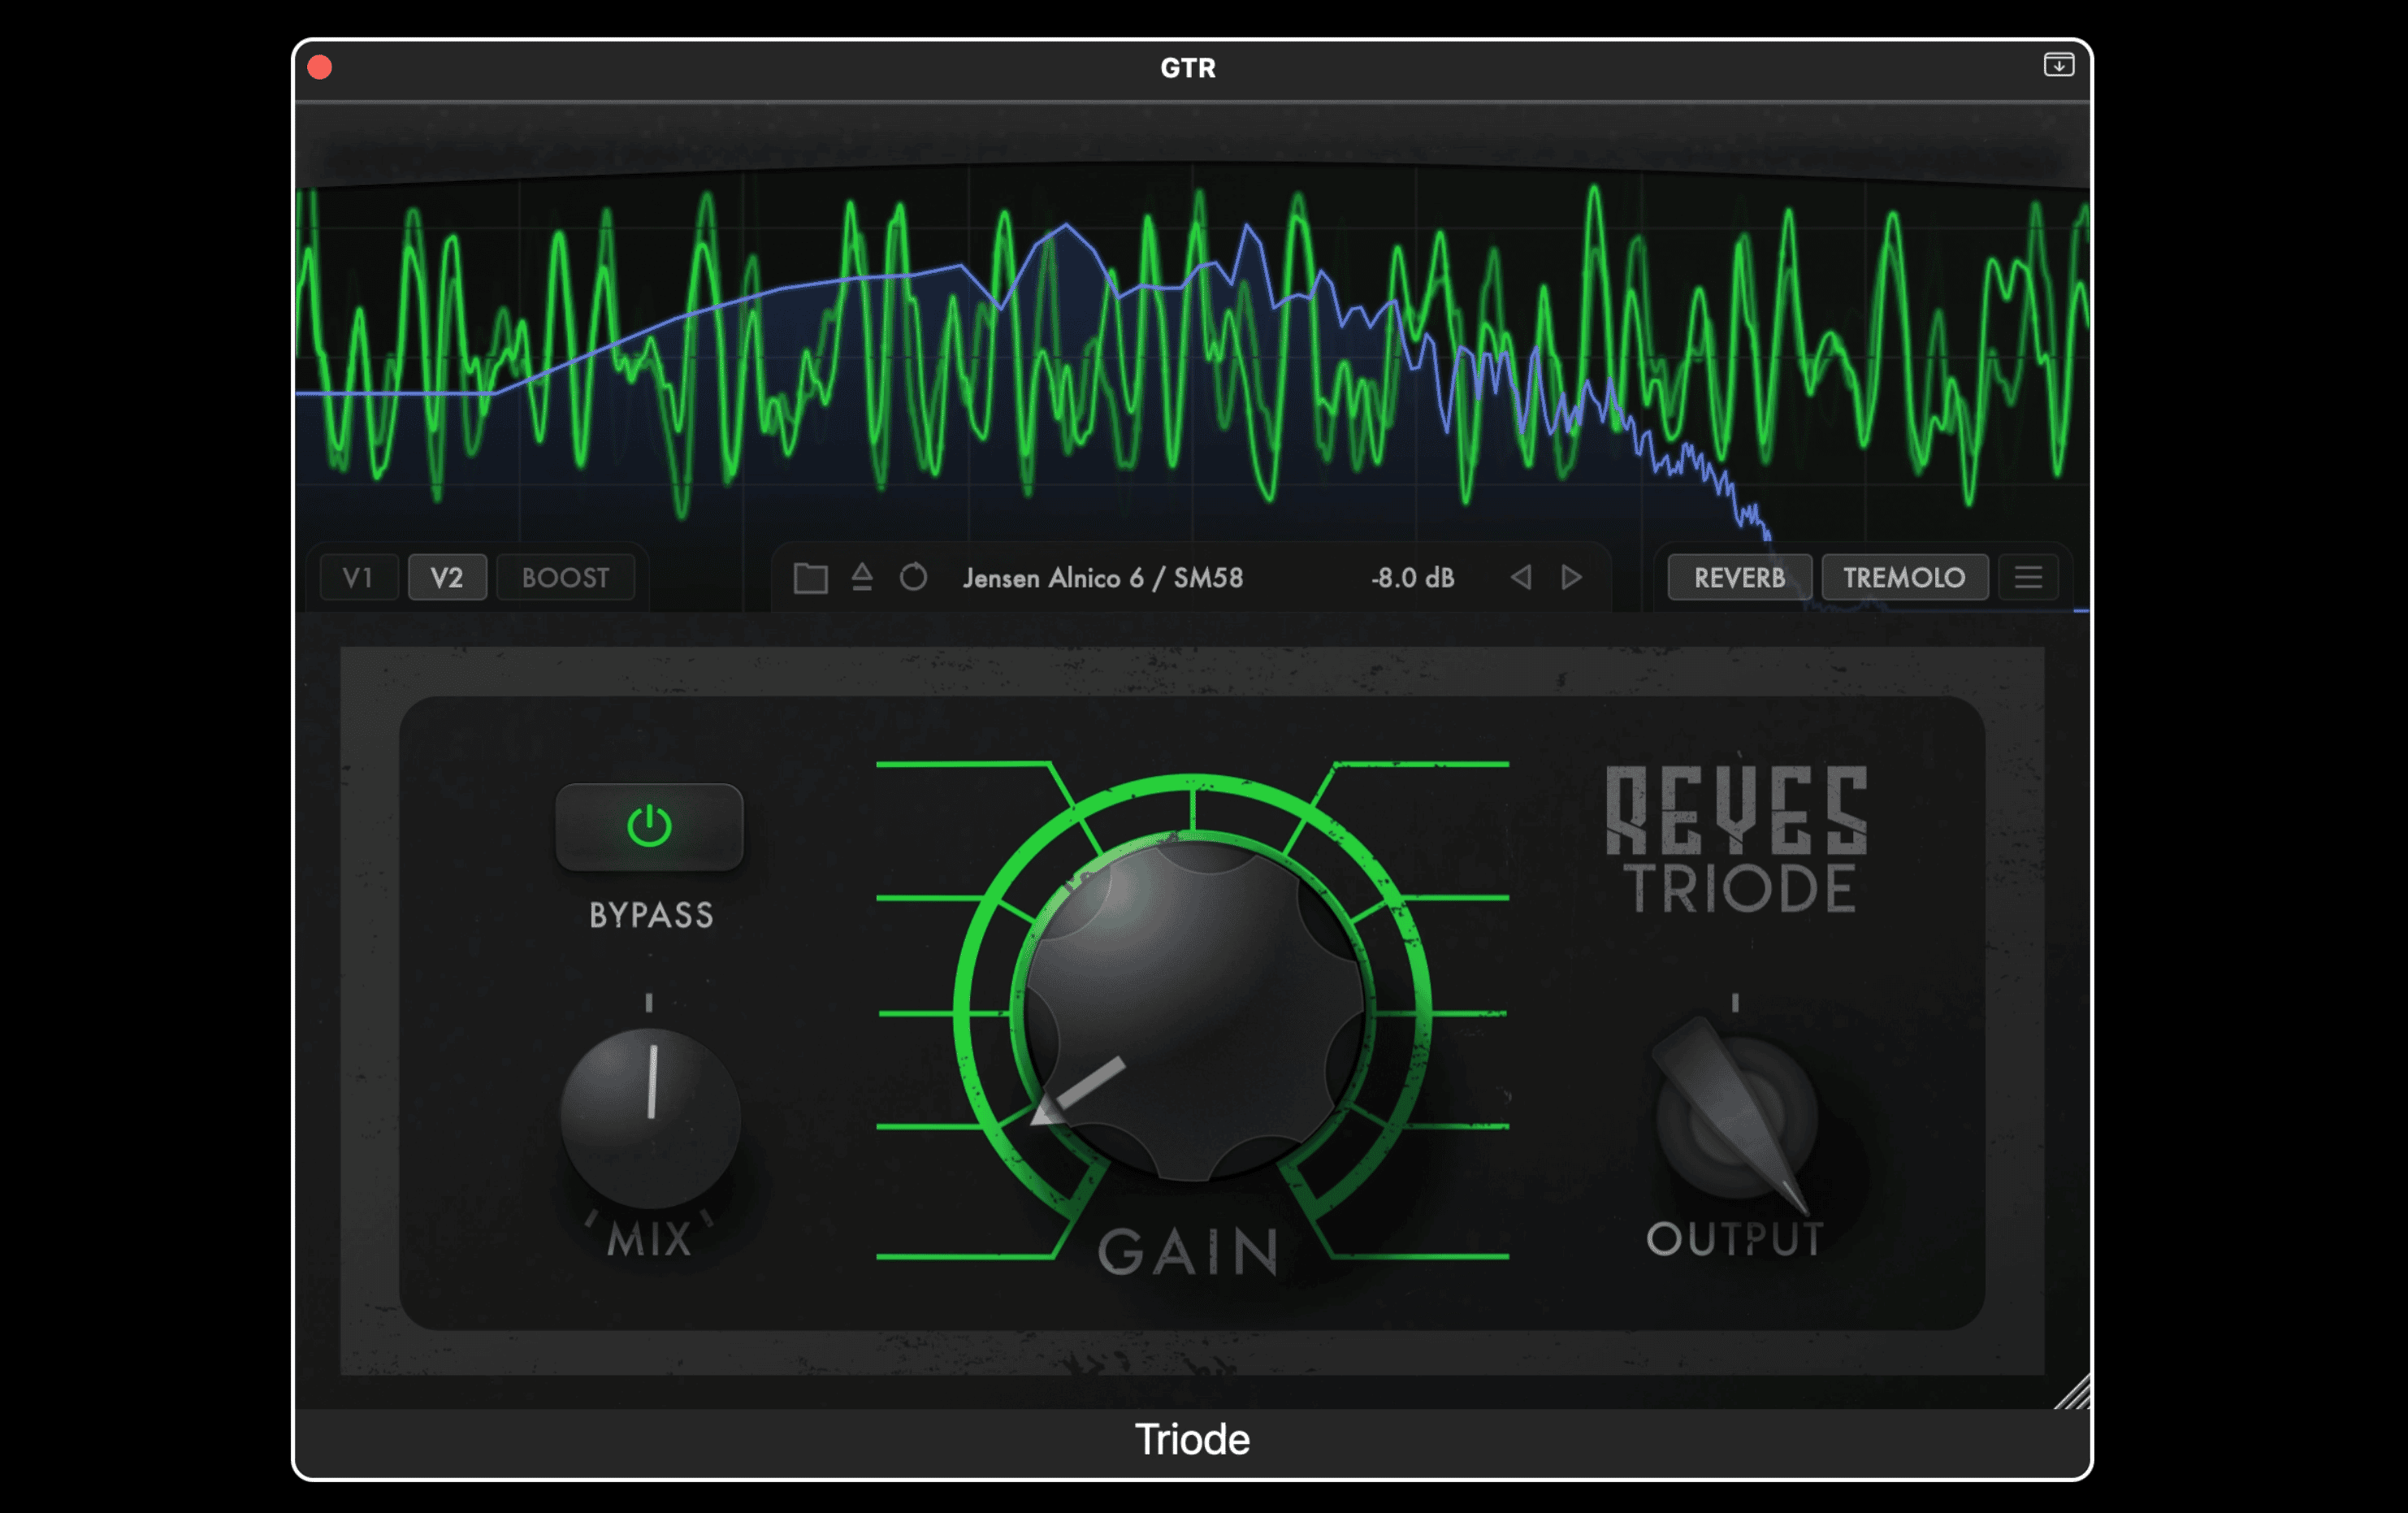Go to next cabinet with right arrow

click(x=1571, y=577)
